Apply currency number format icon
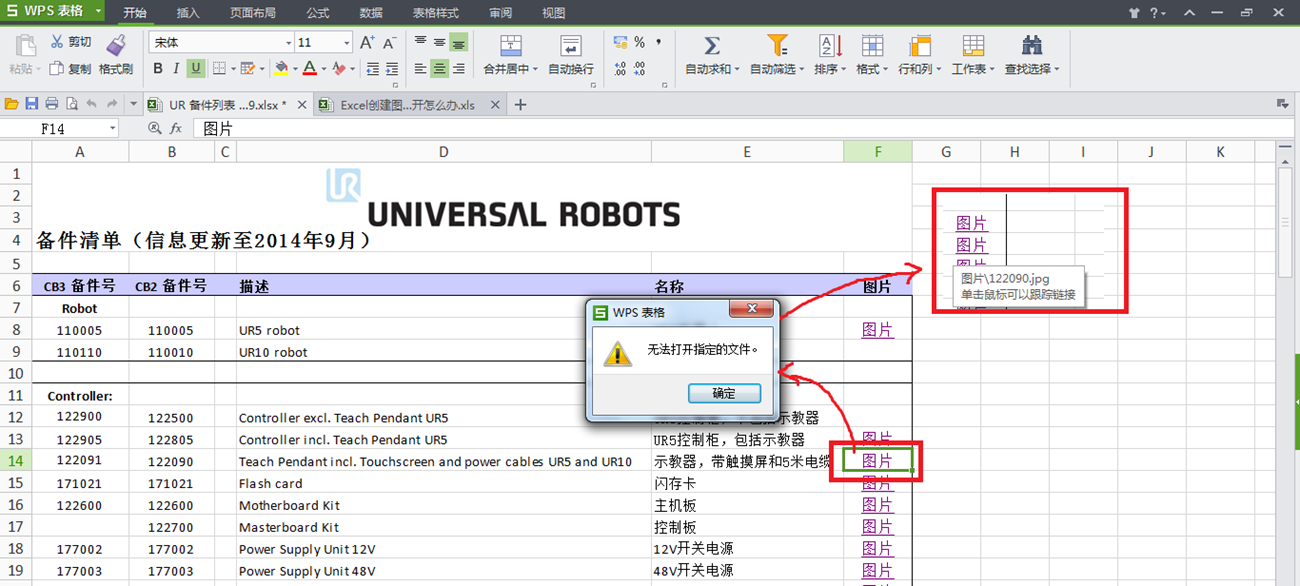The height and width of the screenshot is (586, 1300). 620,42
